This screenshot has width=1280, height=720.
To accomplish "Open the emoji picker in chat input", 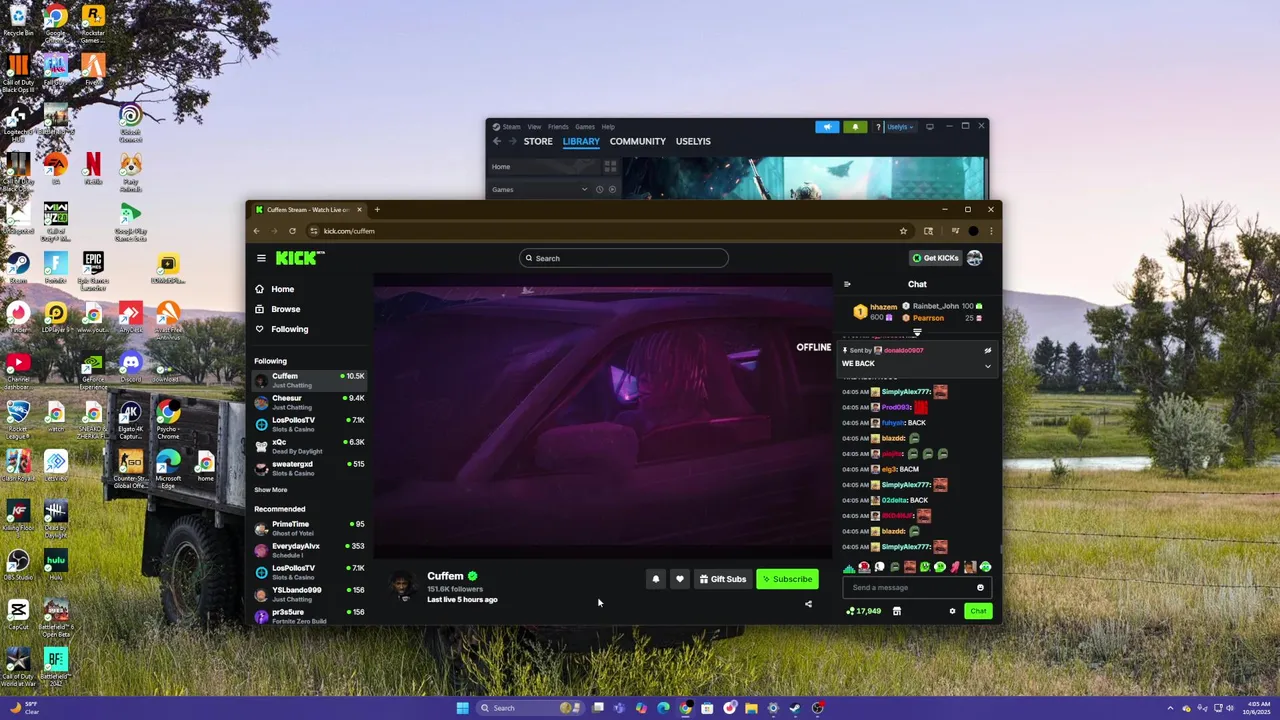I will pyautogui.click(x=980, y=588).
